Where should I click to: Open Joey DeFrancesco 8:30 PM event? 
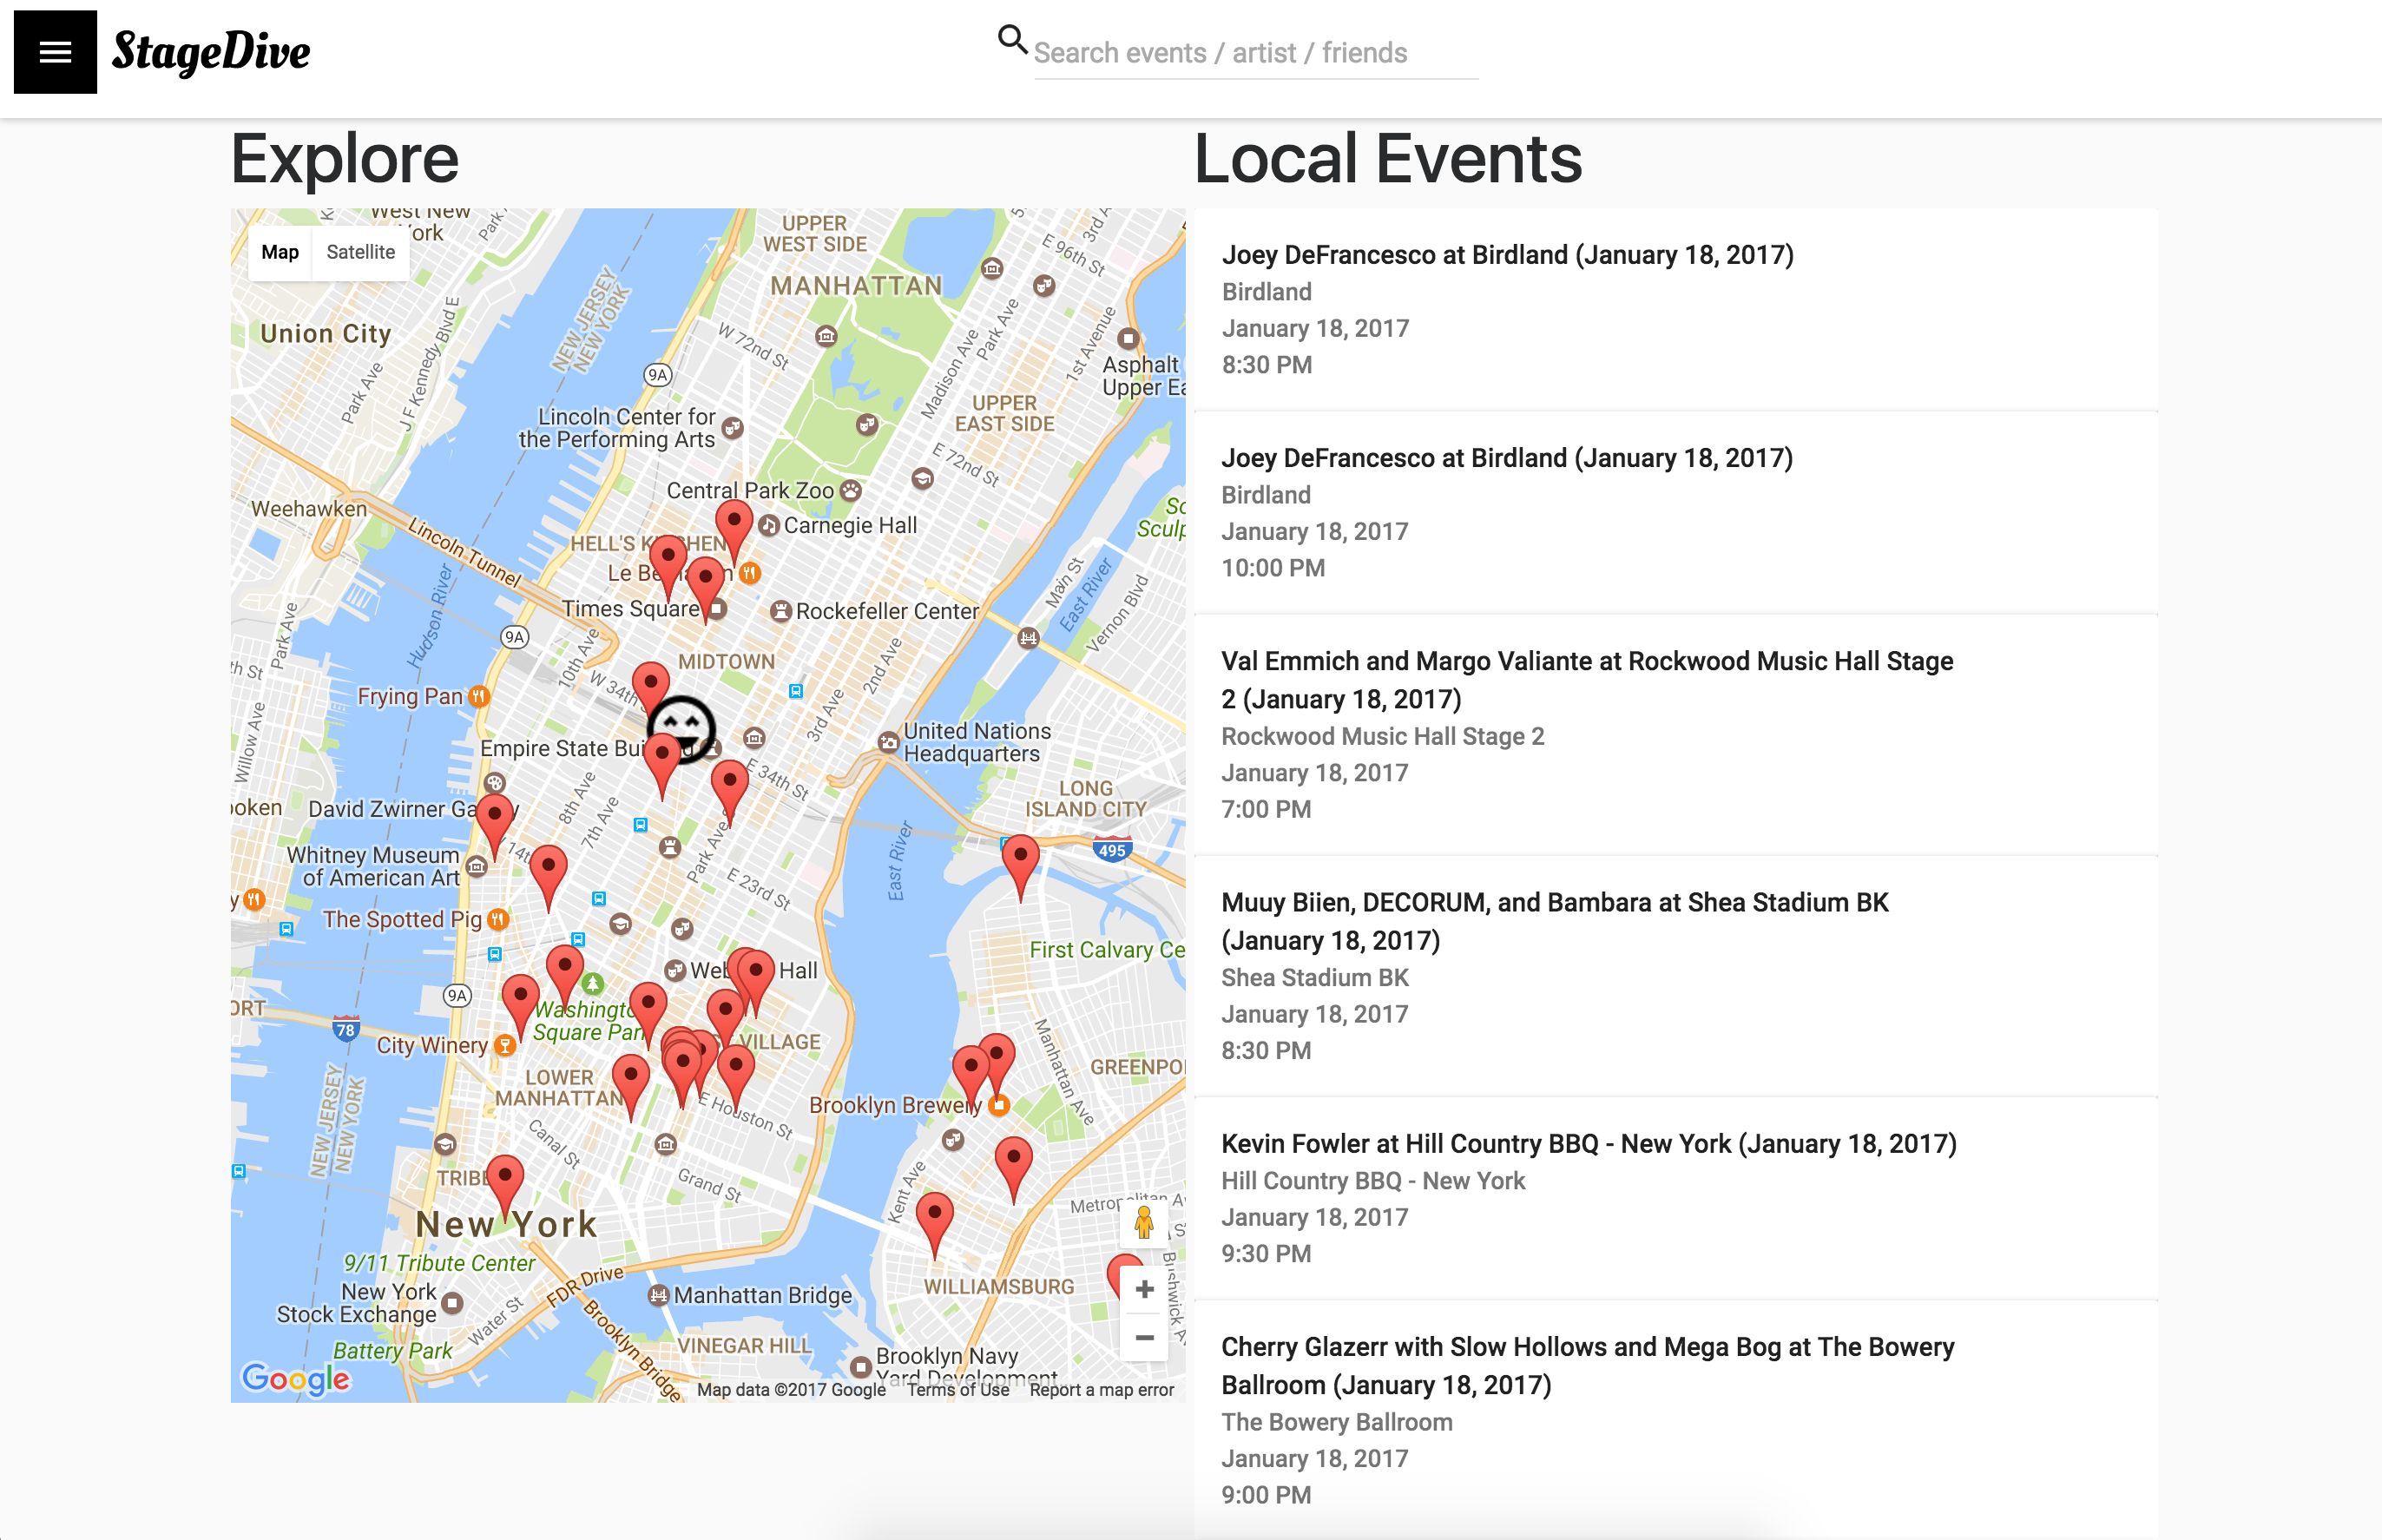click(x=1506, y=255)
